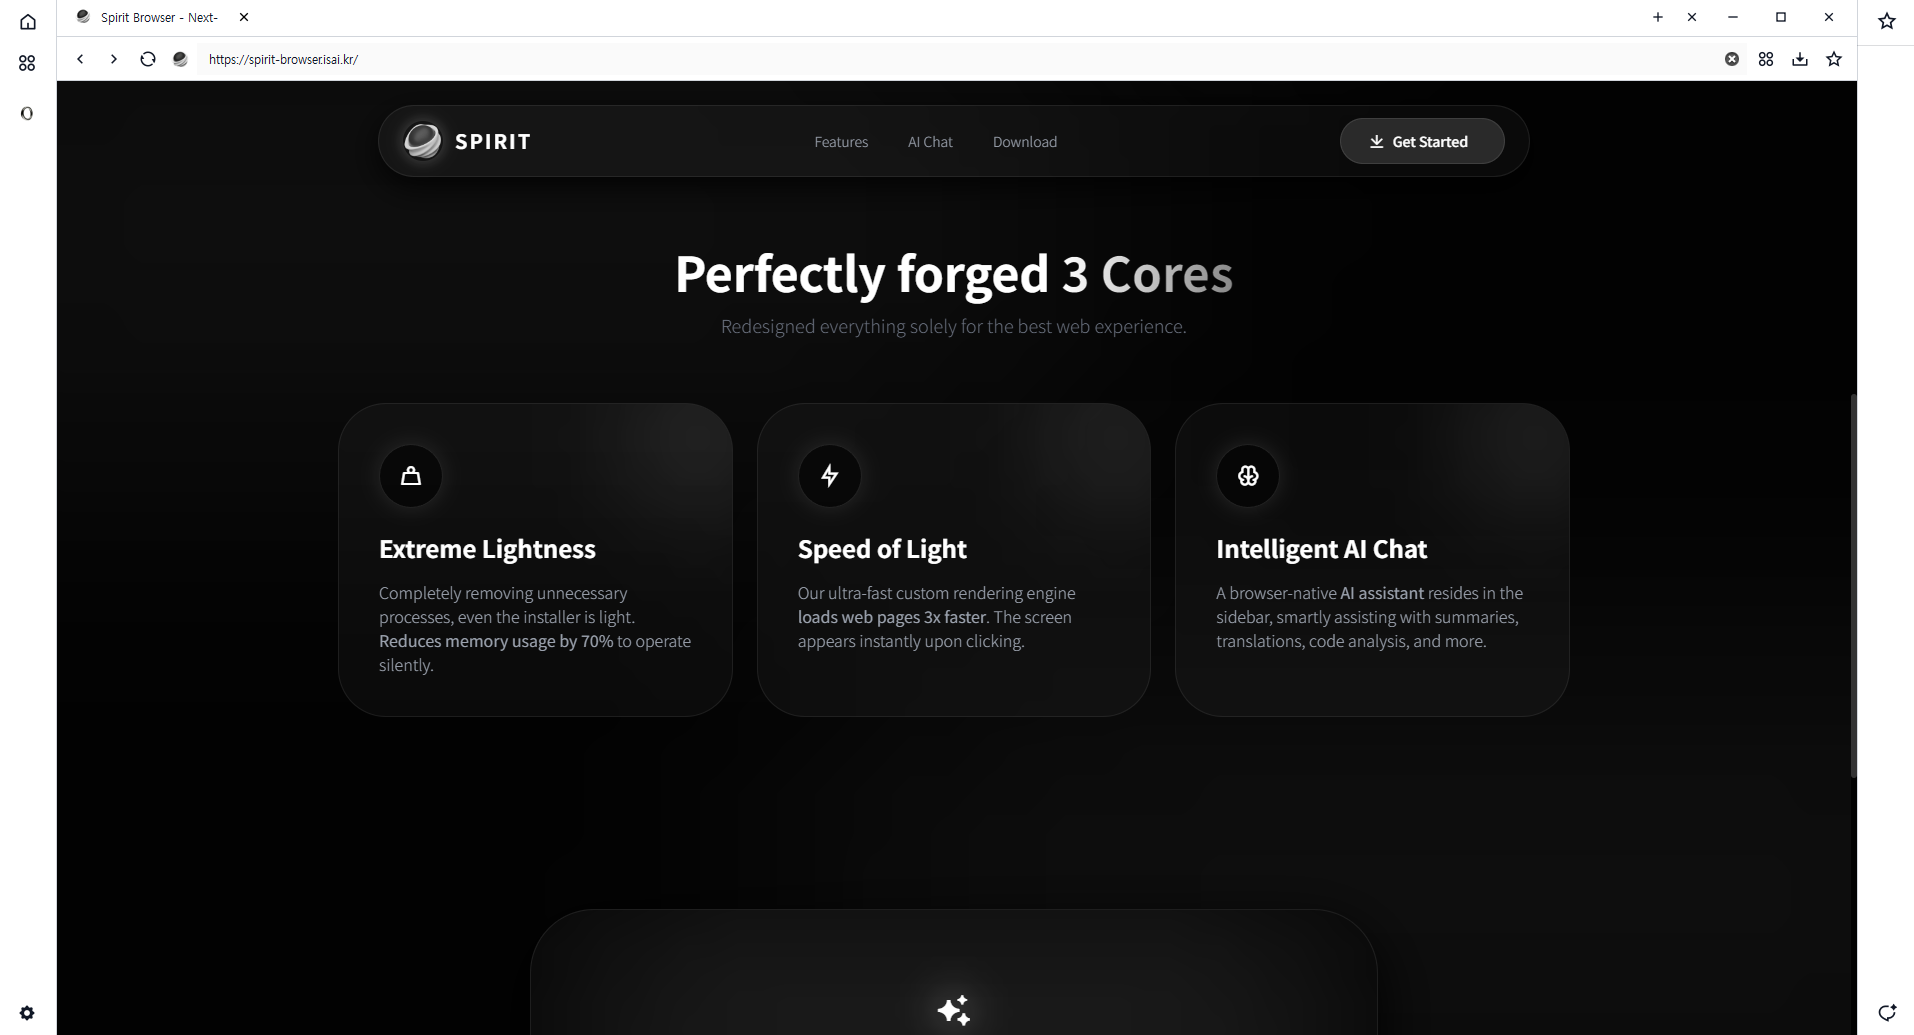Image resolution: width=1914 pixels, height=1035 pixels.
Task: Click the lightning bolt icon on Speed of Light card
Action: 829,476
